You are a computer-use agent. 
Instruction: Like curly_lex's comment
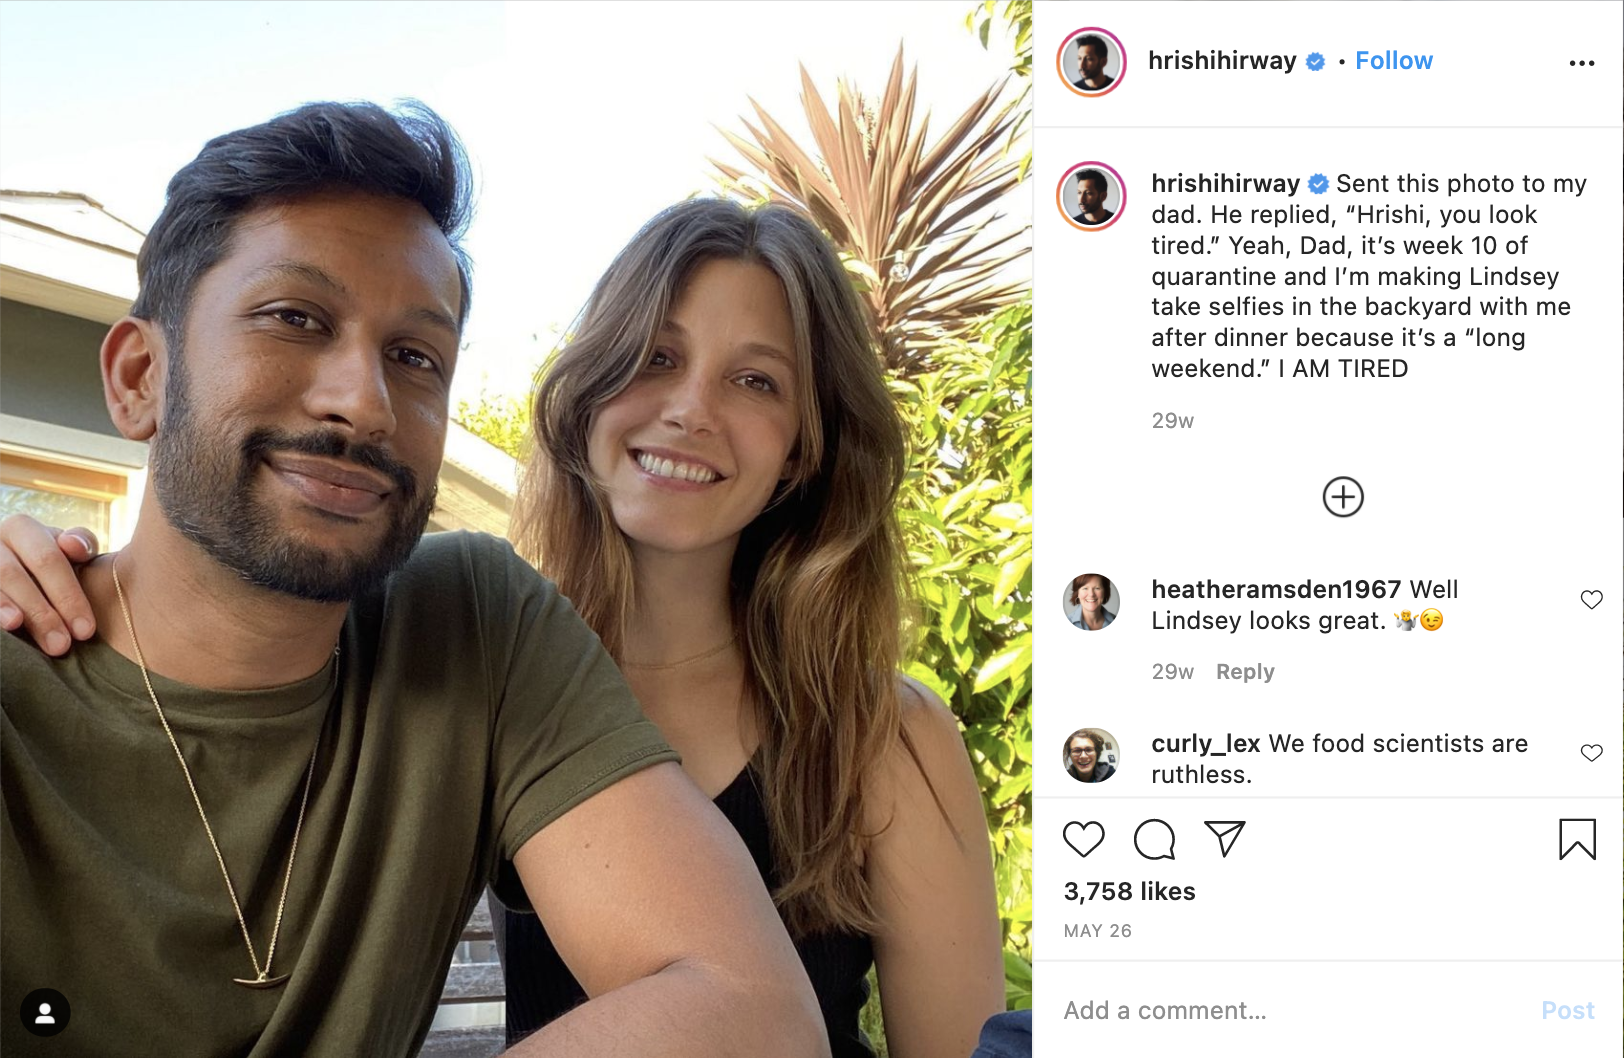[1591, 753]
